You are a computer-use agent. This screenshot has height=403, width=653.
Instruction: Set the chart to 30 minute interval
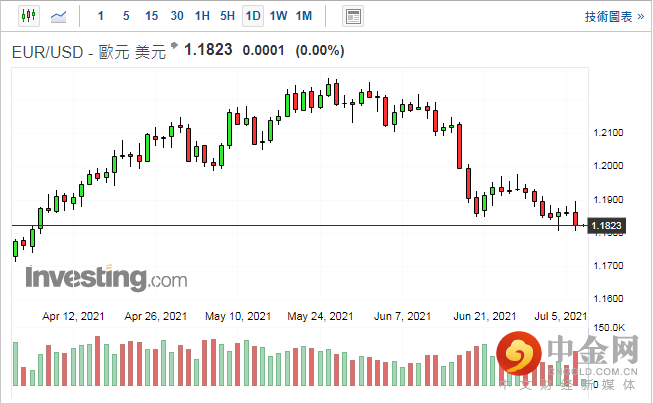point(177,16)
